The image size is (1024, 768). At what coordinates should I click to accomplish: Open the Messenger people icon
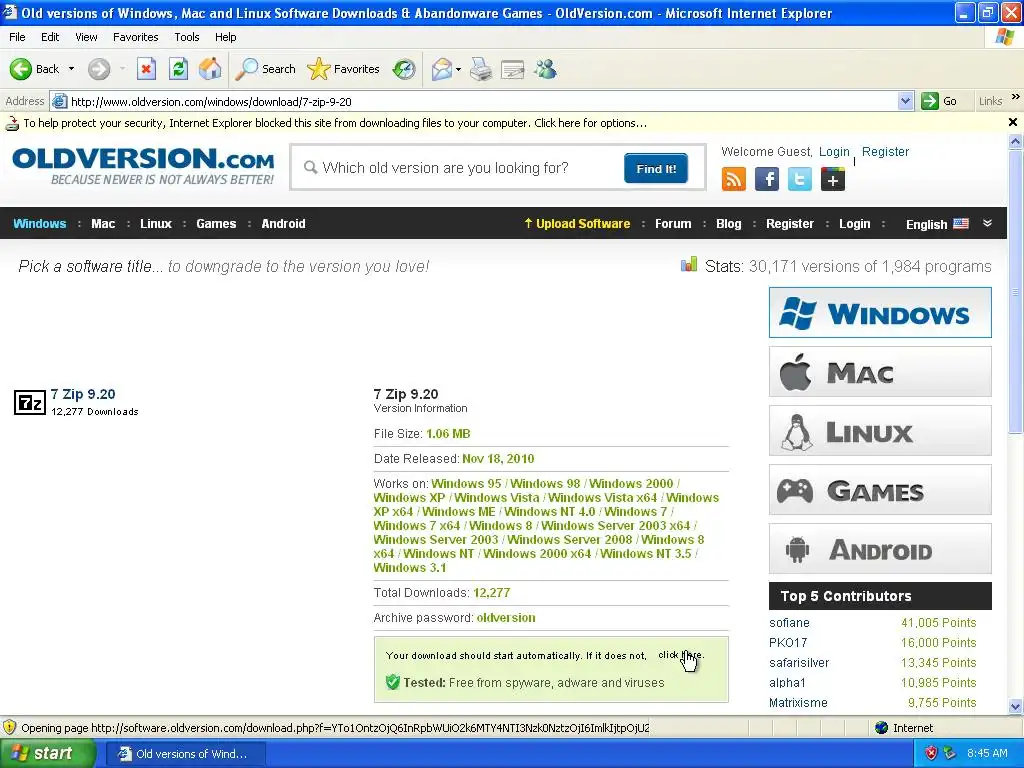click(545, 69)
